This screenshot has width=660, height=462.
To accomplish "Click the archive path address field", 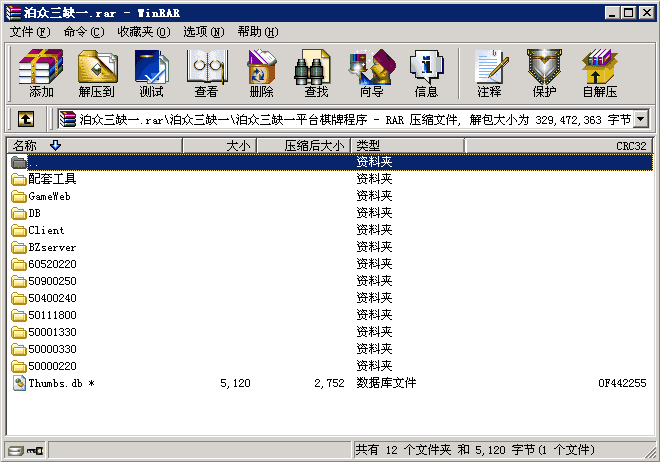I will [345, 119].
